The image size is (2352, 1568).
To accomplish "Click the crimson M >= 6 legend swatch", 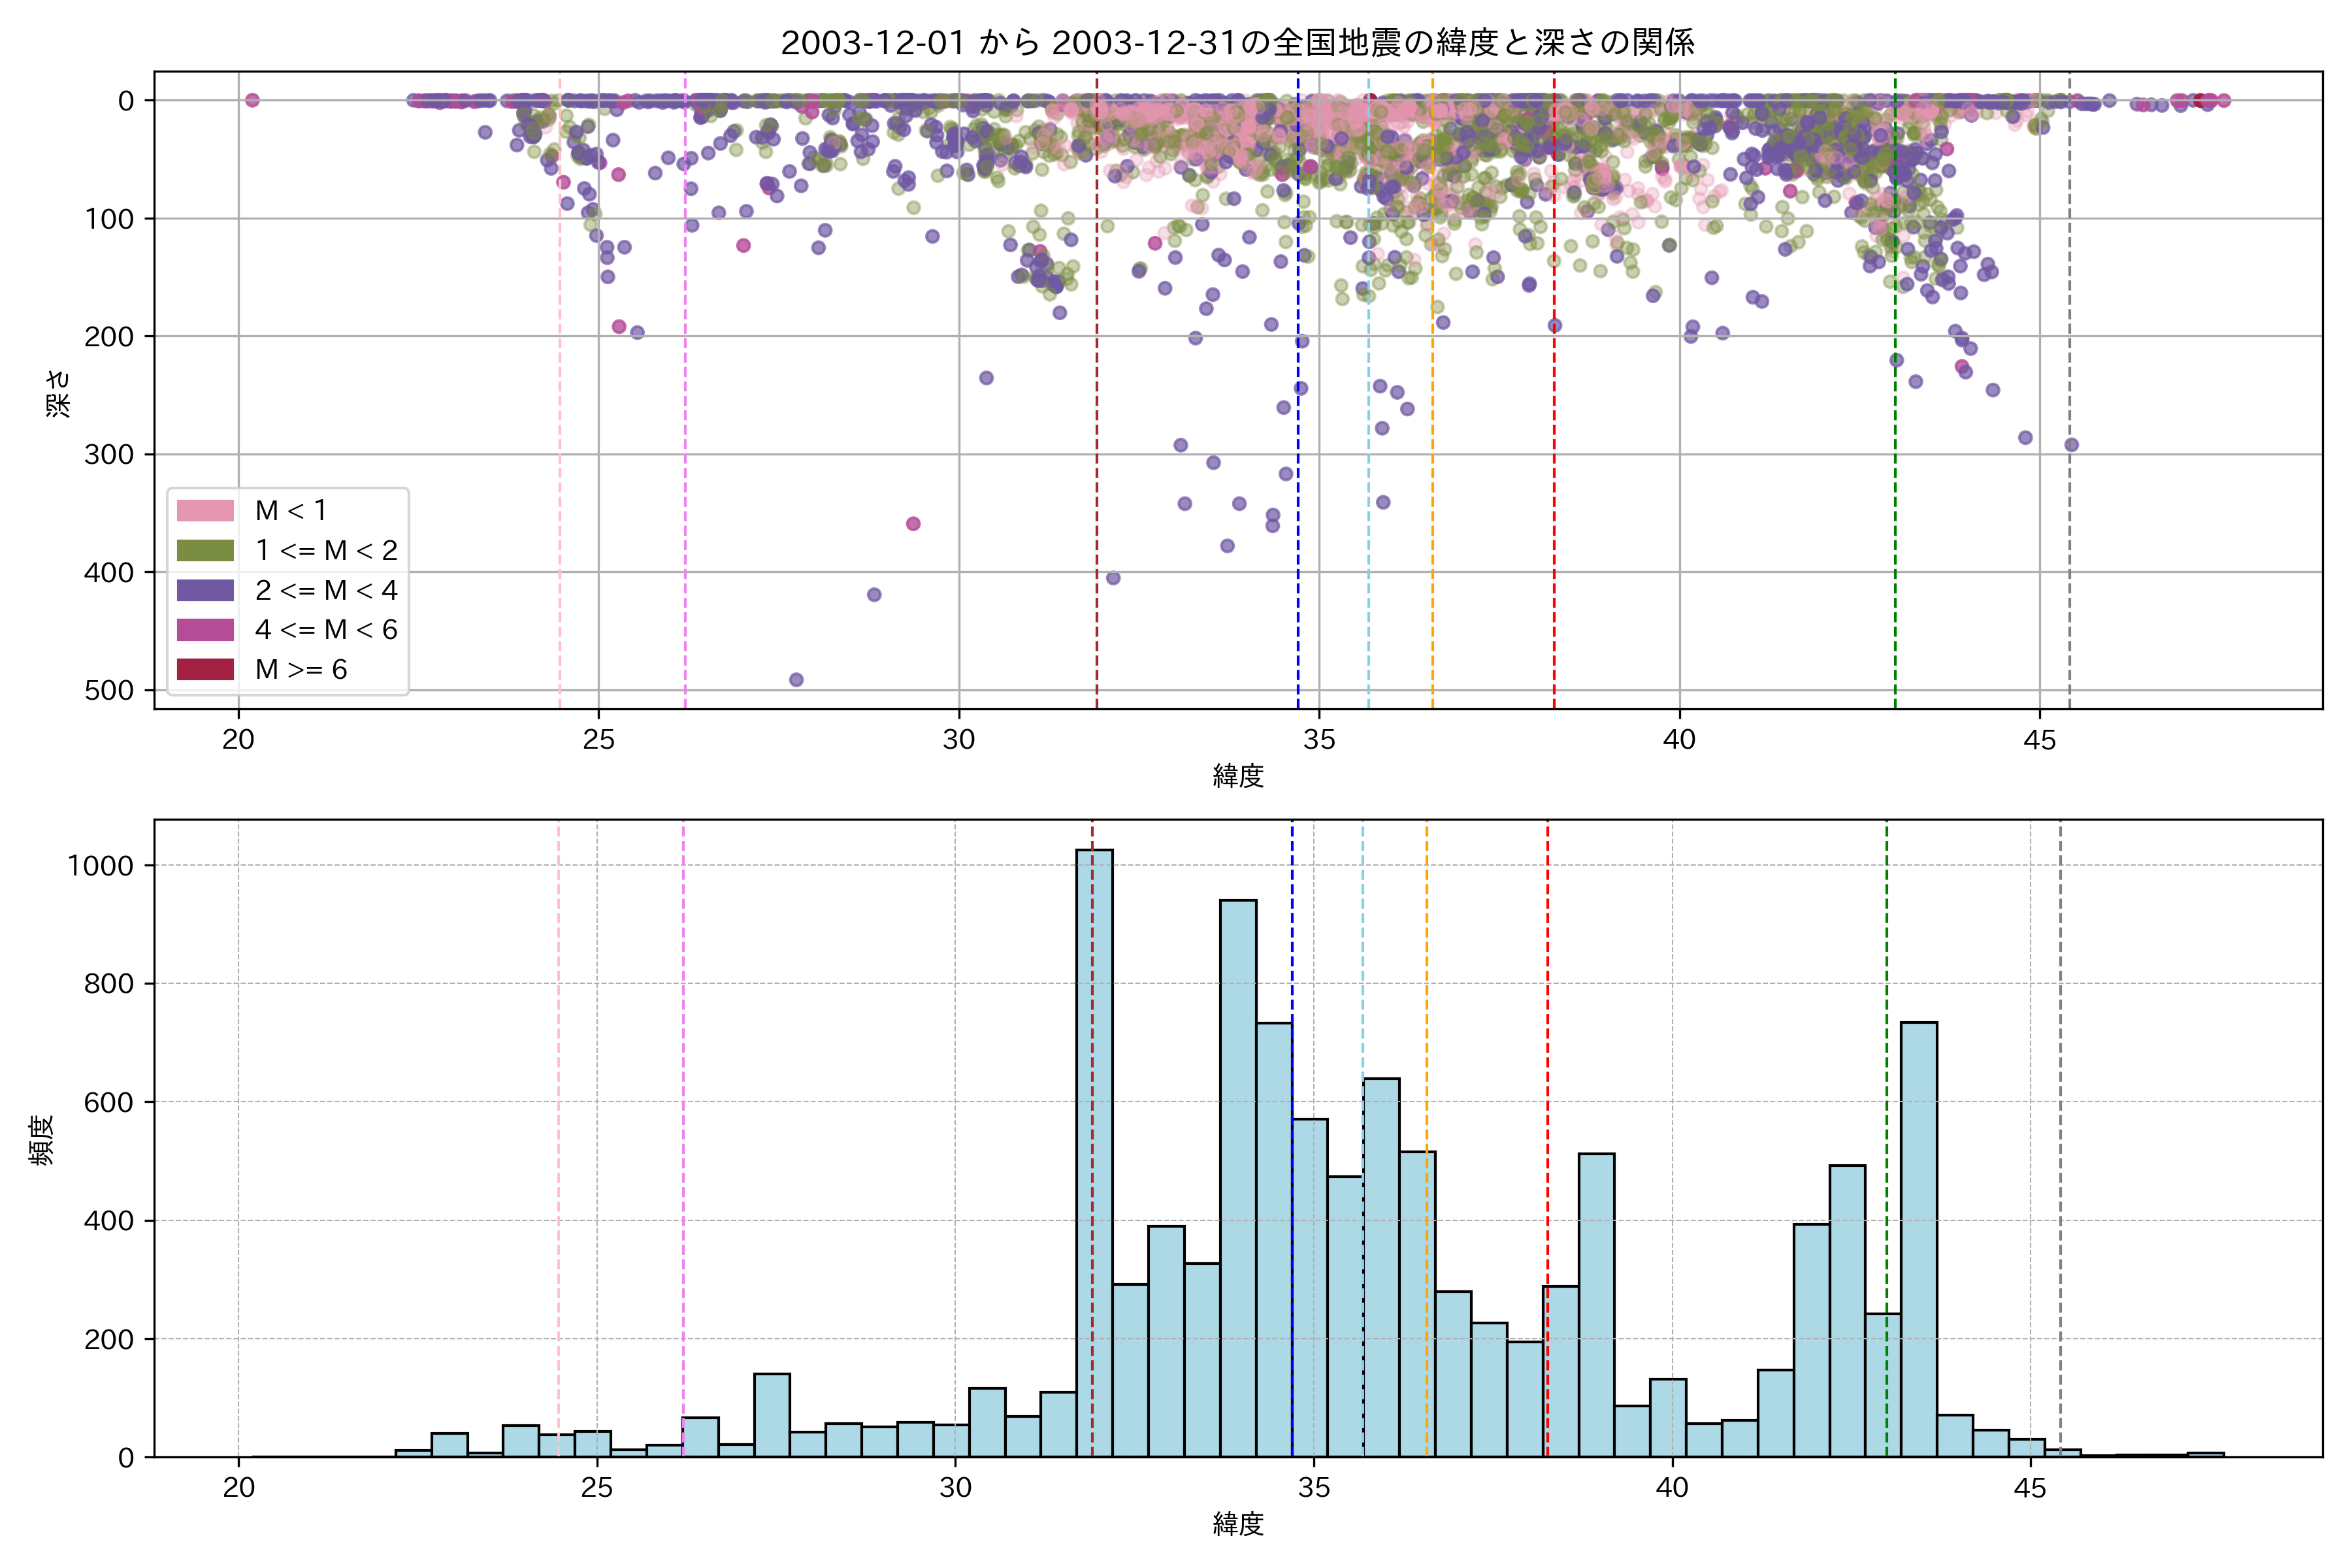I will tap(205, 670).
